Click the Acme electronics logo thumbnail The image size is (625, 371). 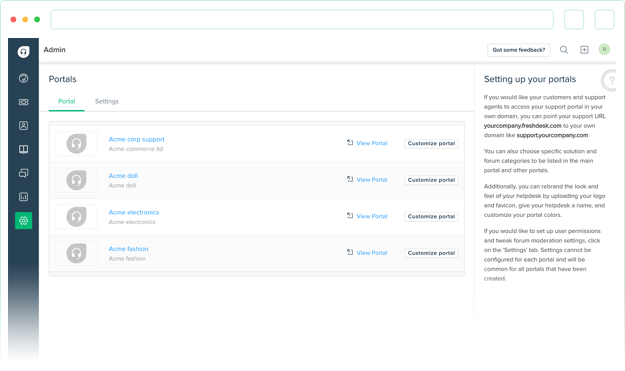point(76,217)
